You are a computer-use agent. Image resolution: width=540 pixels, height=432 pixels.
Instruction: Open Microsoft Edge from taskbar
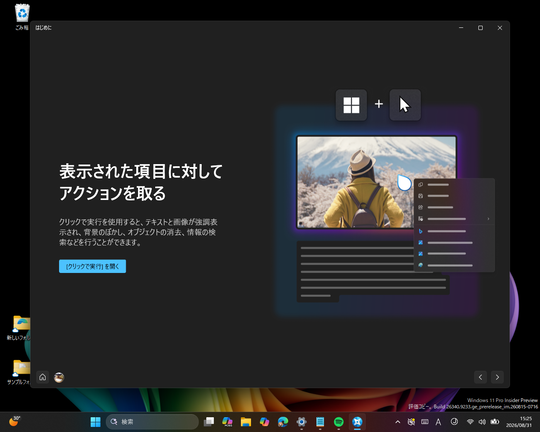pyautogui.click(x=283, y=422)
